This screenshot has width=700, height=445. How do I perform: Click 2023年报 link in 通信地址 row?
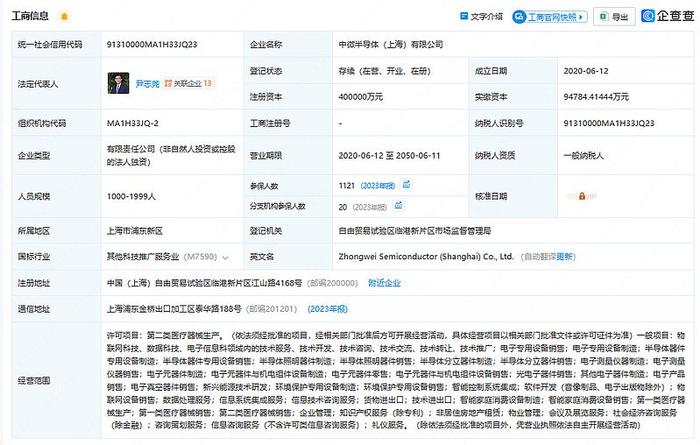click(327, 309)
